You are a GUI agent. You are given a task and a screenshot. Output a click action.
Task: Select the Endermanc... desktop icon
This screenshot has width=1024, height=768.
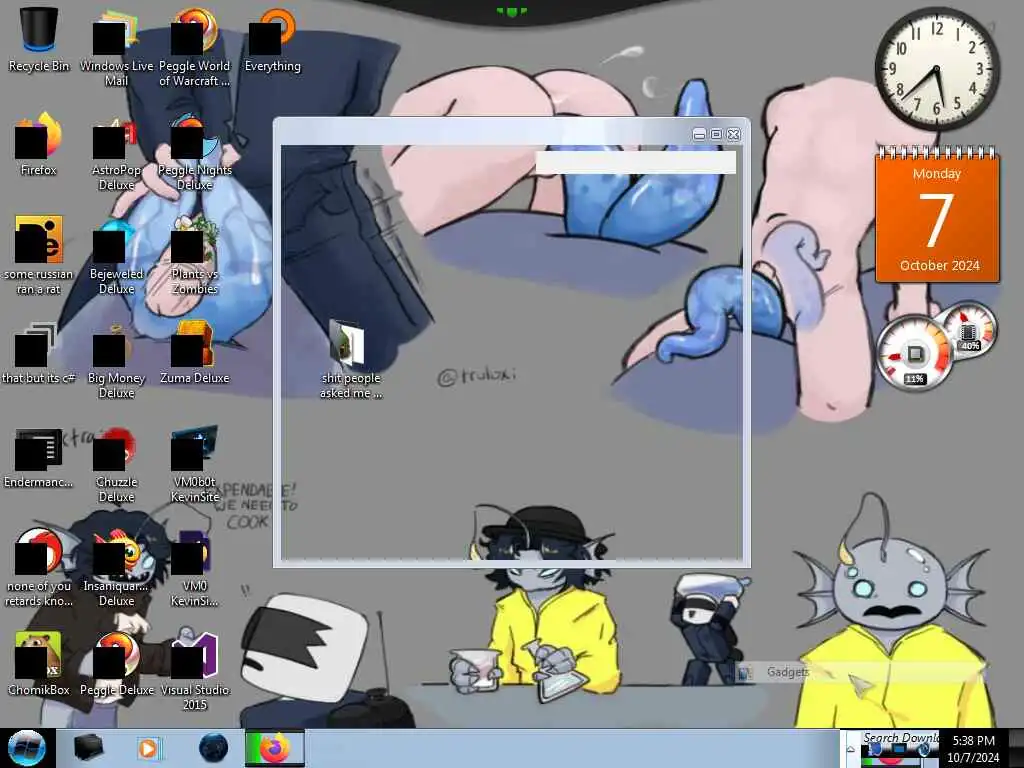coord(39,457)
